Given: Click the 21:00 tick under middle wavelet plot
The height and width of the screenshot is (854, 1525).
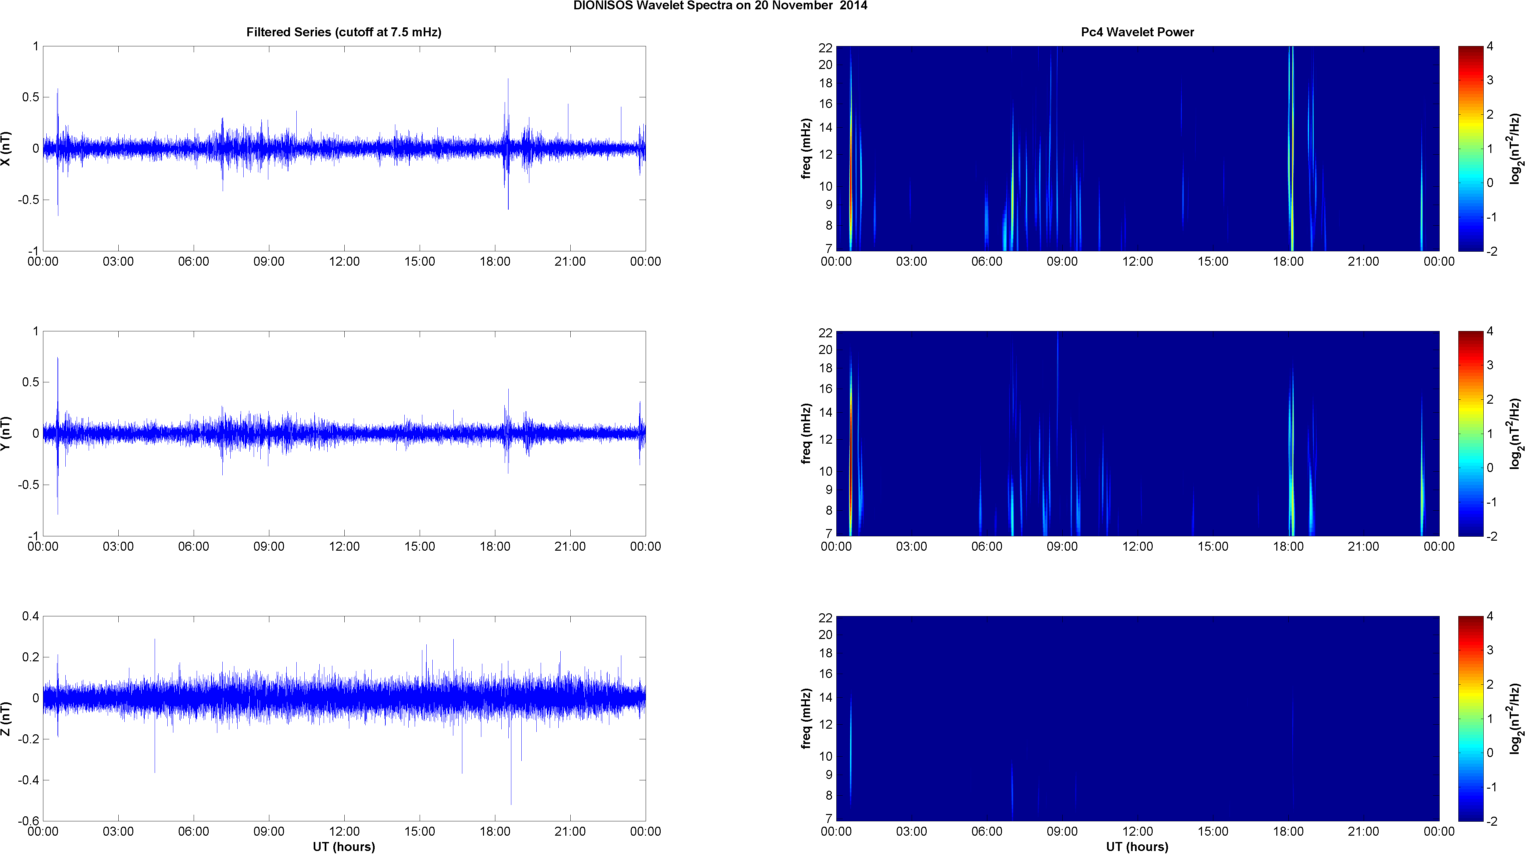Looking at the screenshot, I should coord(1363,547).
